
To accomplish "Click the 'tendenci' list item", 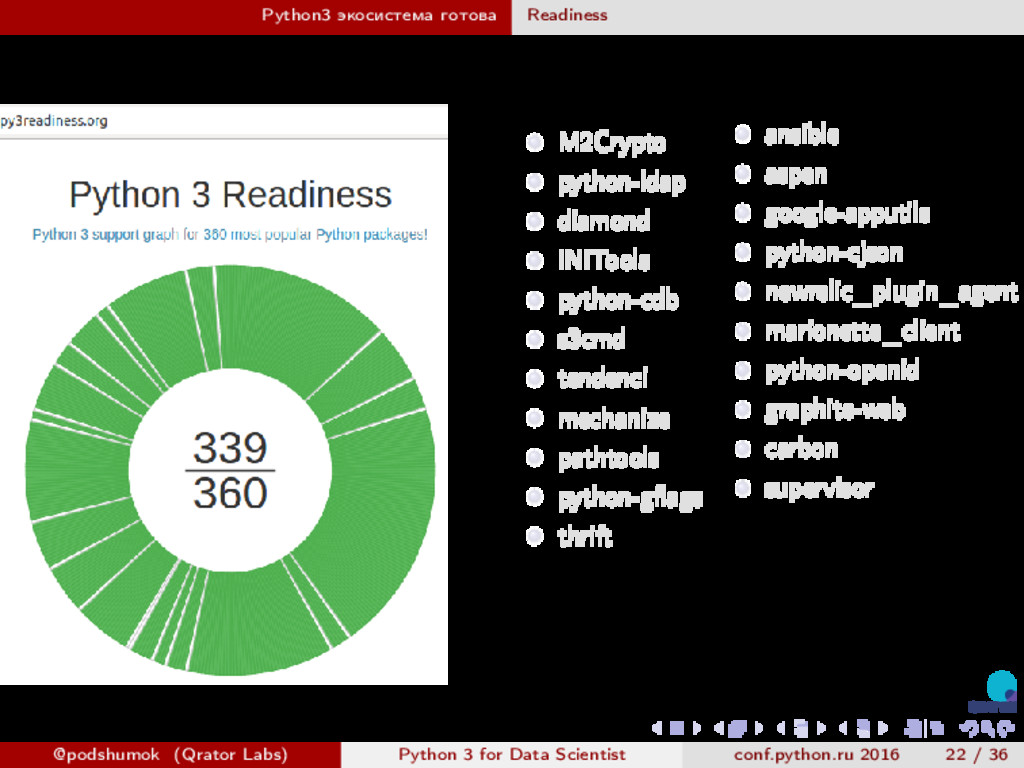I will click(x=602, y=378).
